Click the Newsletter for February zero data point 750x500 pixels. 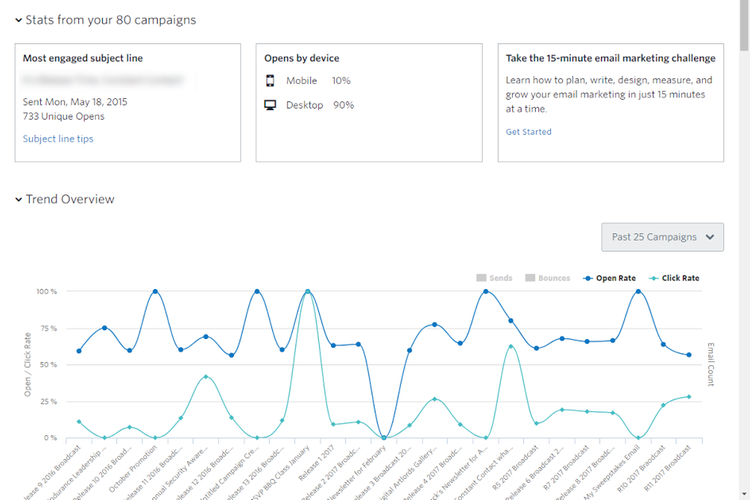click(384, 438)
